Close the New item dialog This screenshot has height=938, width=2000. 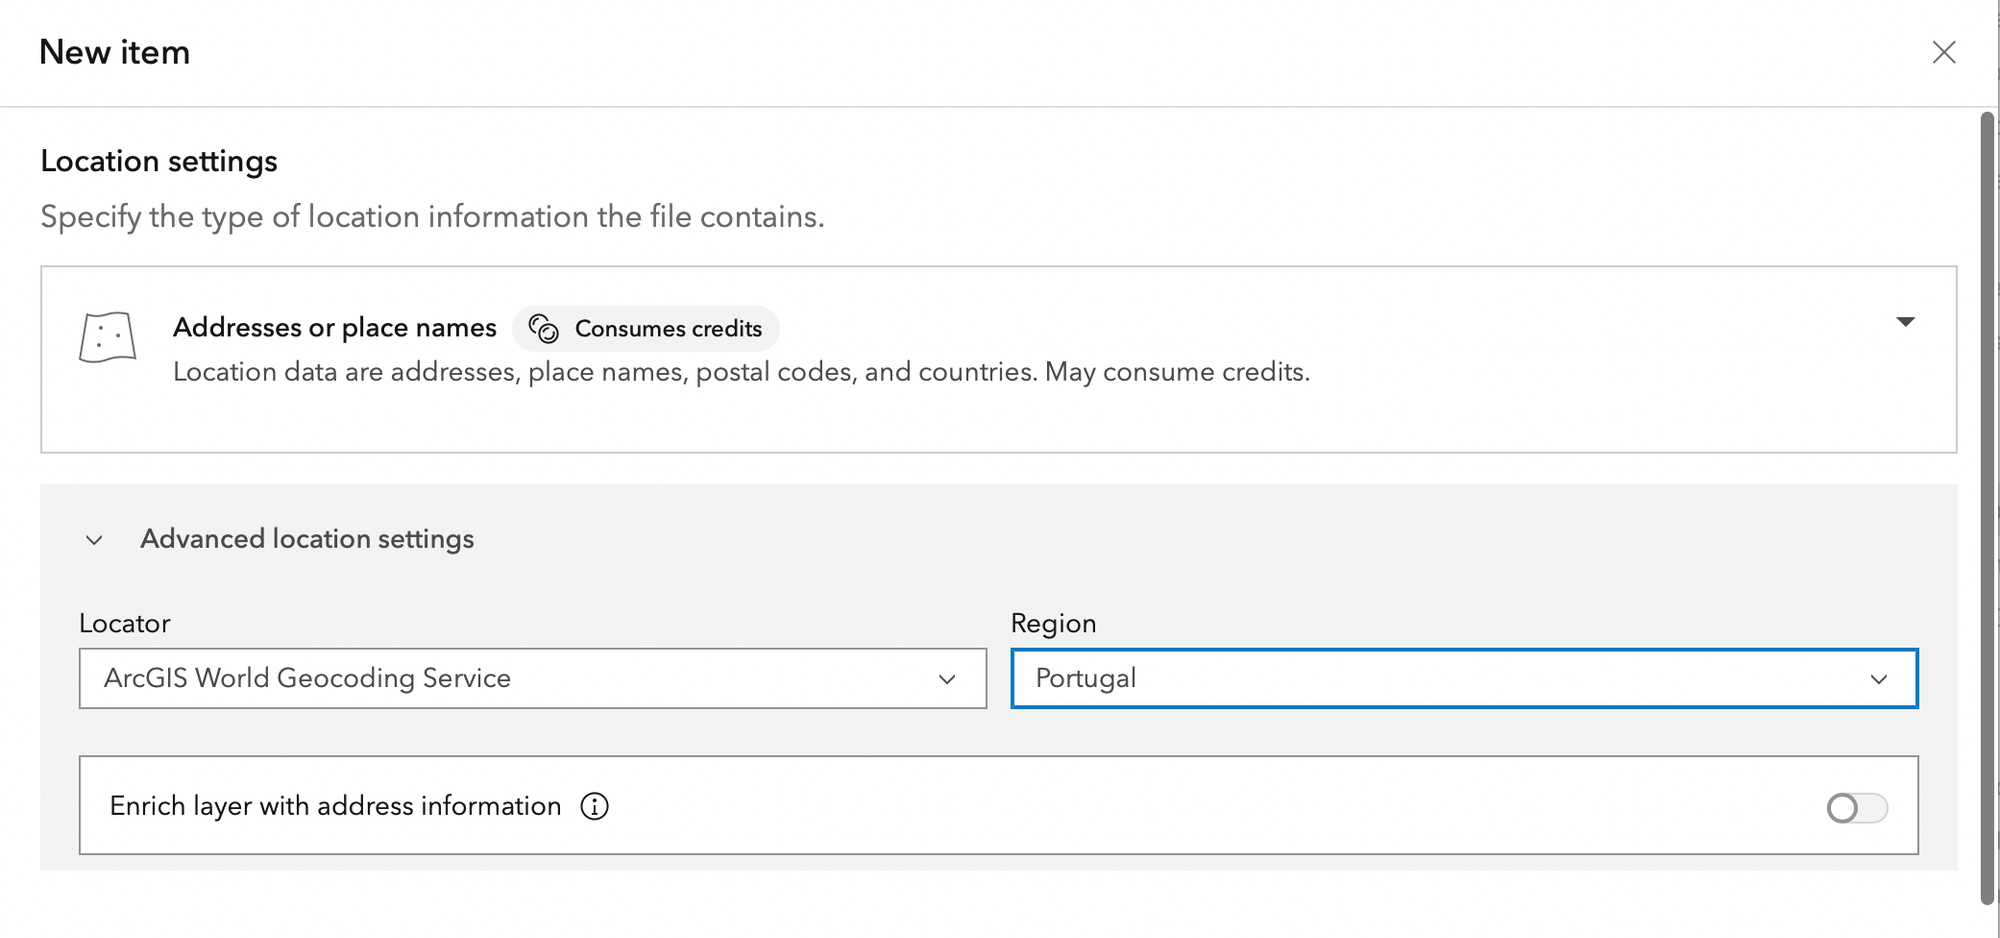pos(1943,52)
